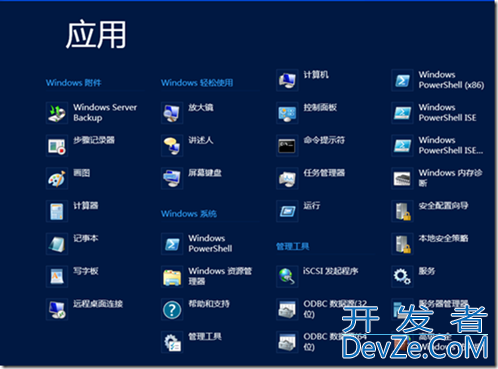Start 写字板 WordPad
The height and width of the screenshot is (369, 498).
(72, 276)
